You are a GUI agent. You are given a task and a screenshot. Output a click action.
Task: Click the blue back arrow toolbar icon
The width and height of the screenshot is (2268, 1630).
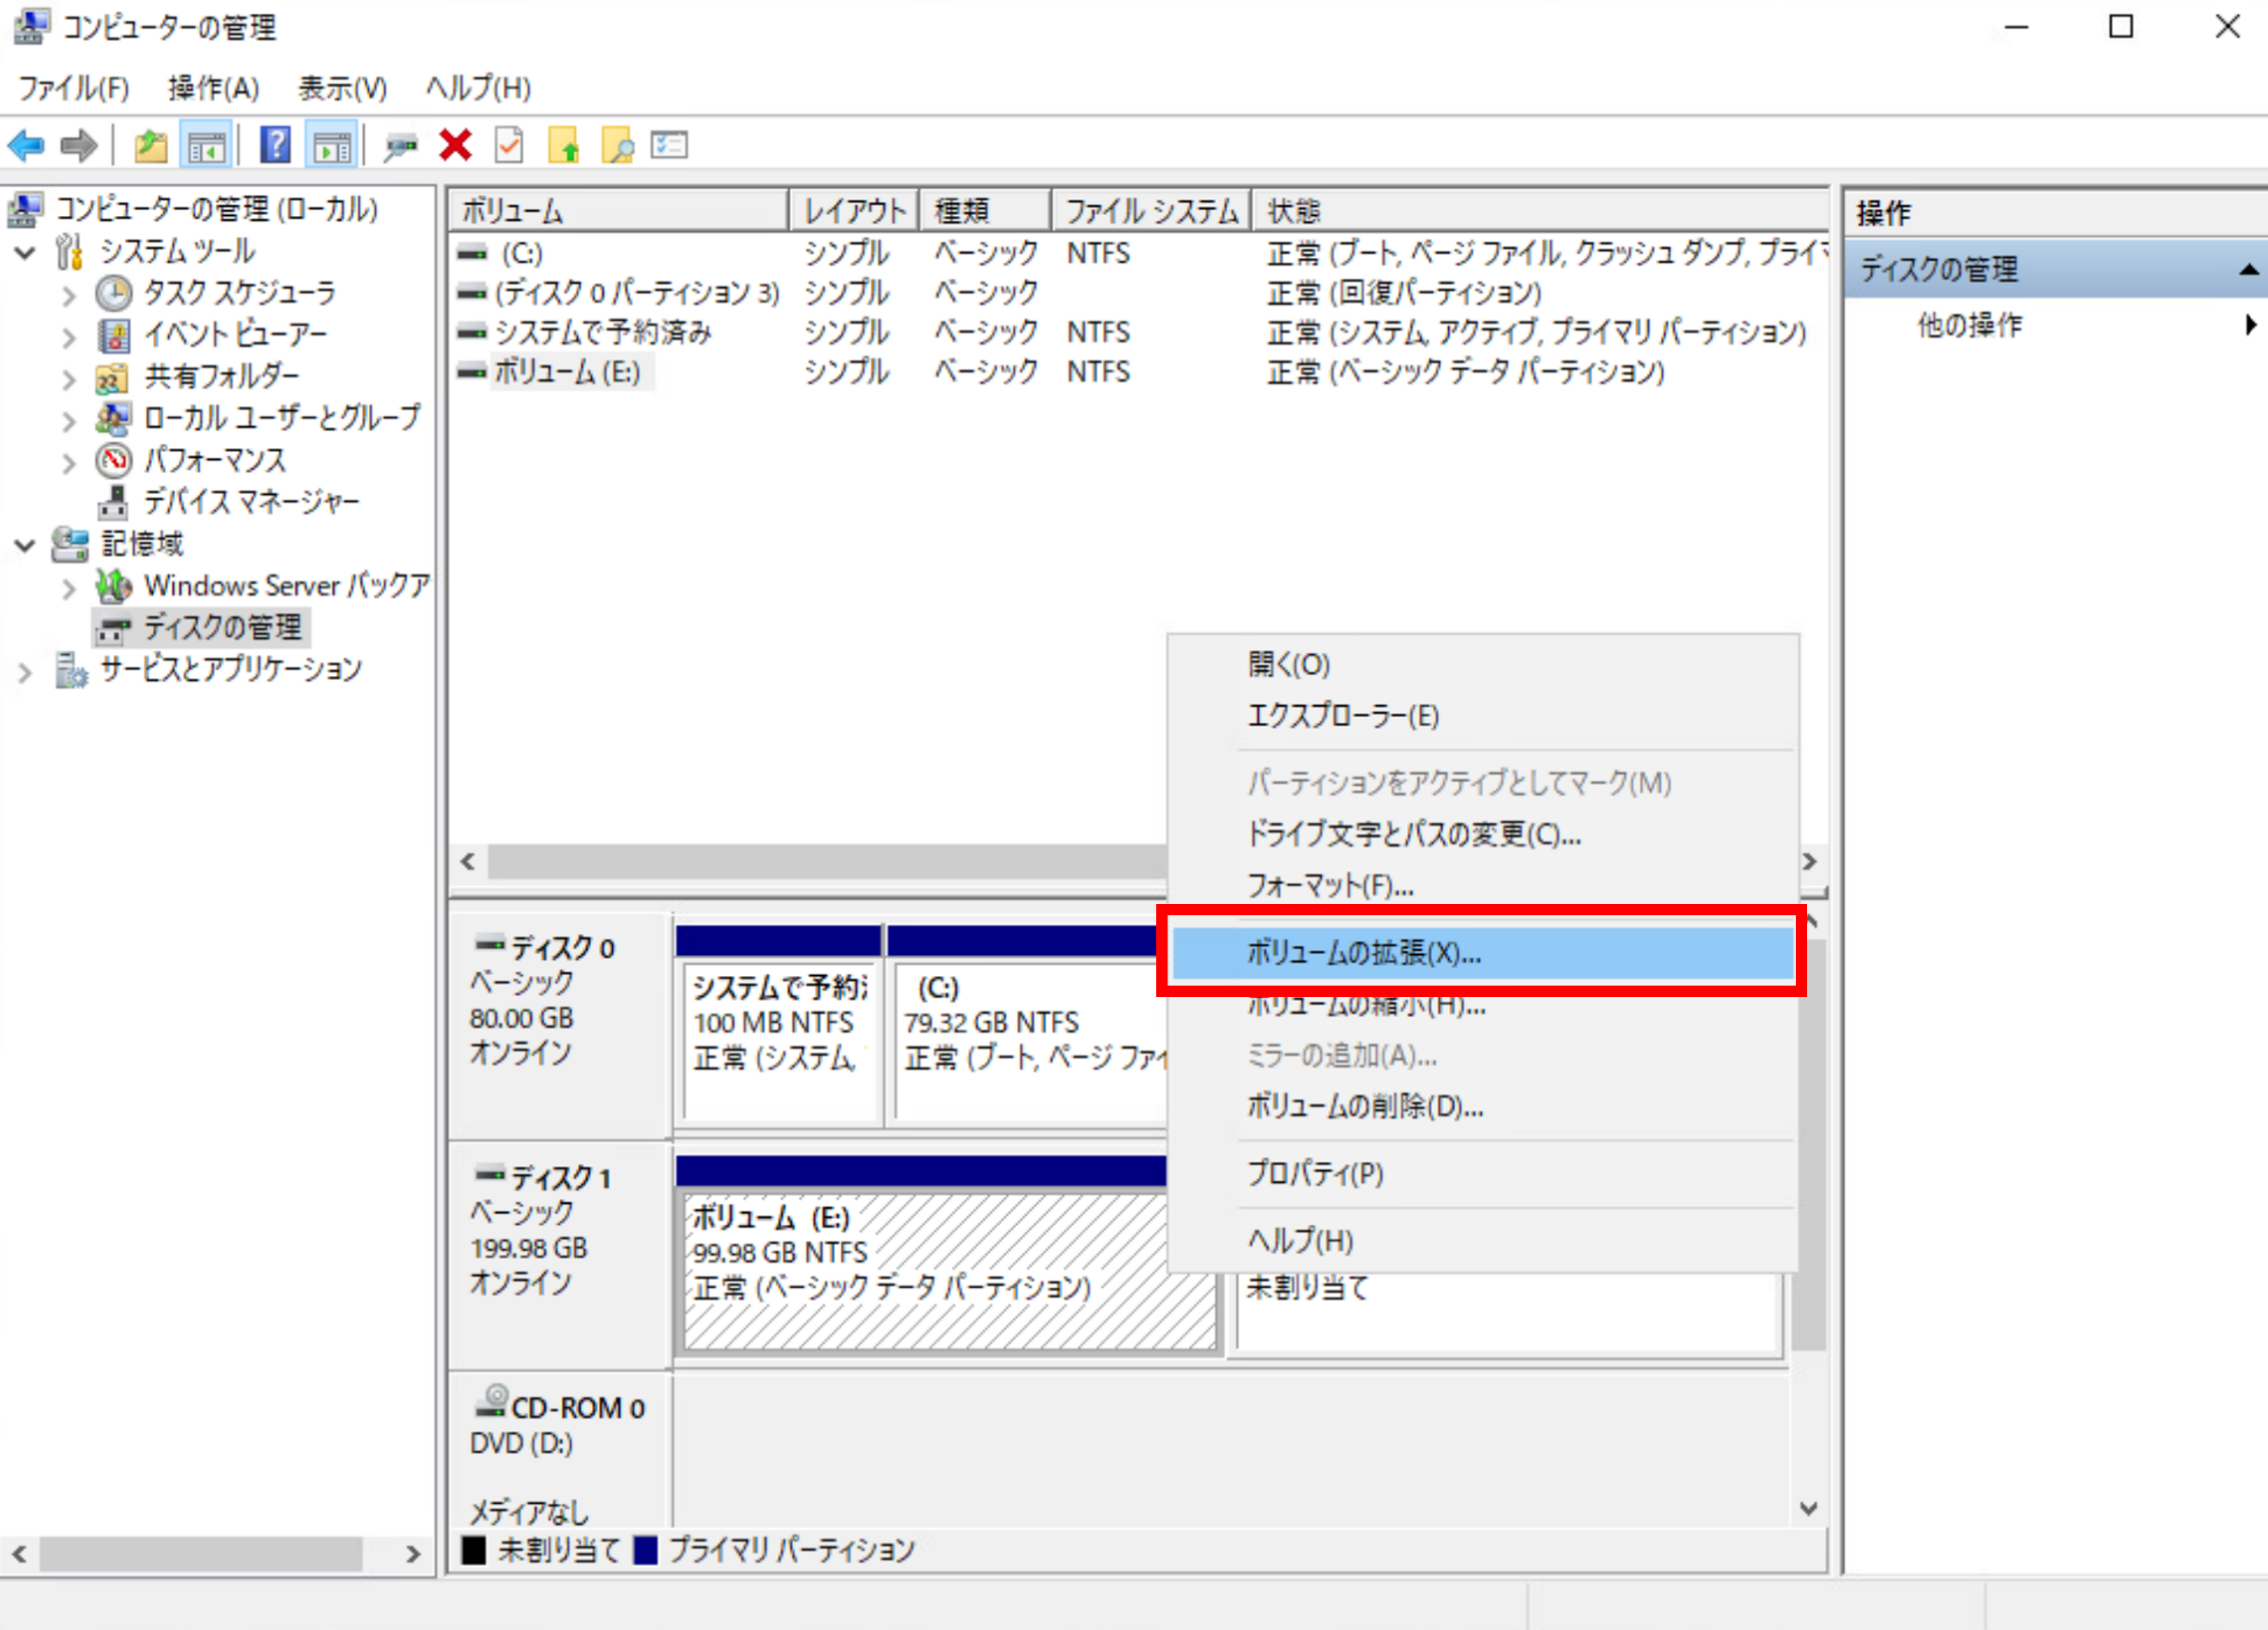coord(26,147)
